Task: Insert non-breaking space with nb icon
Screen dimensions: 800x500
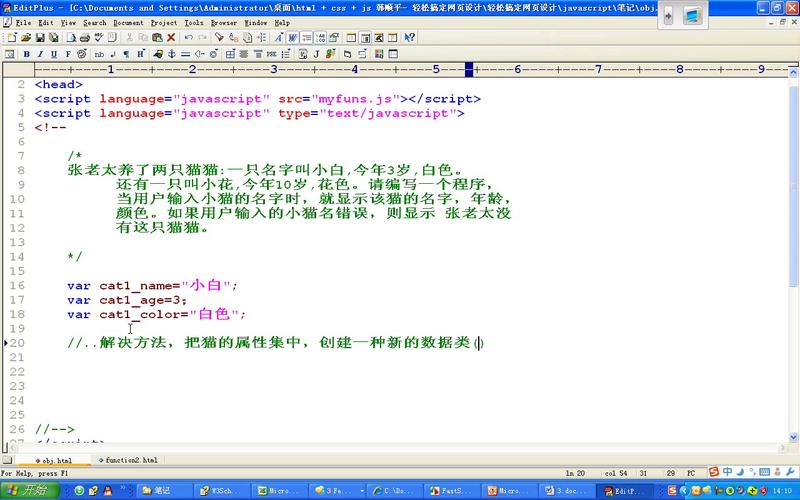Action: 99,54
